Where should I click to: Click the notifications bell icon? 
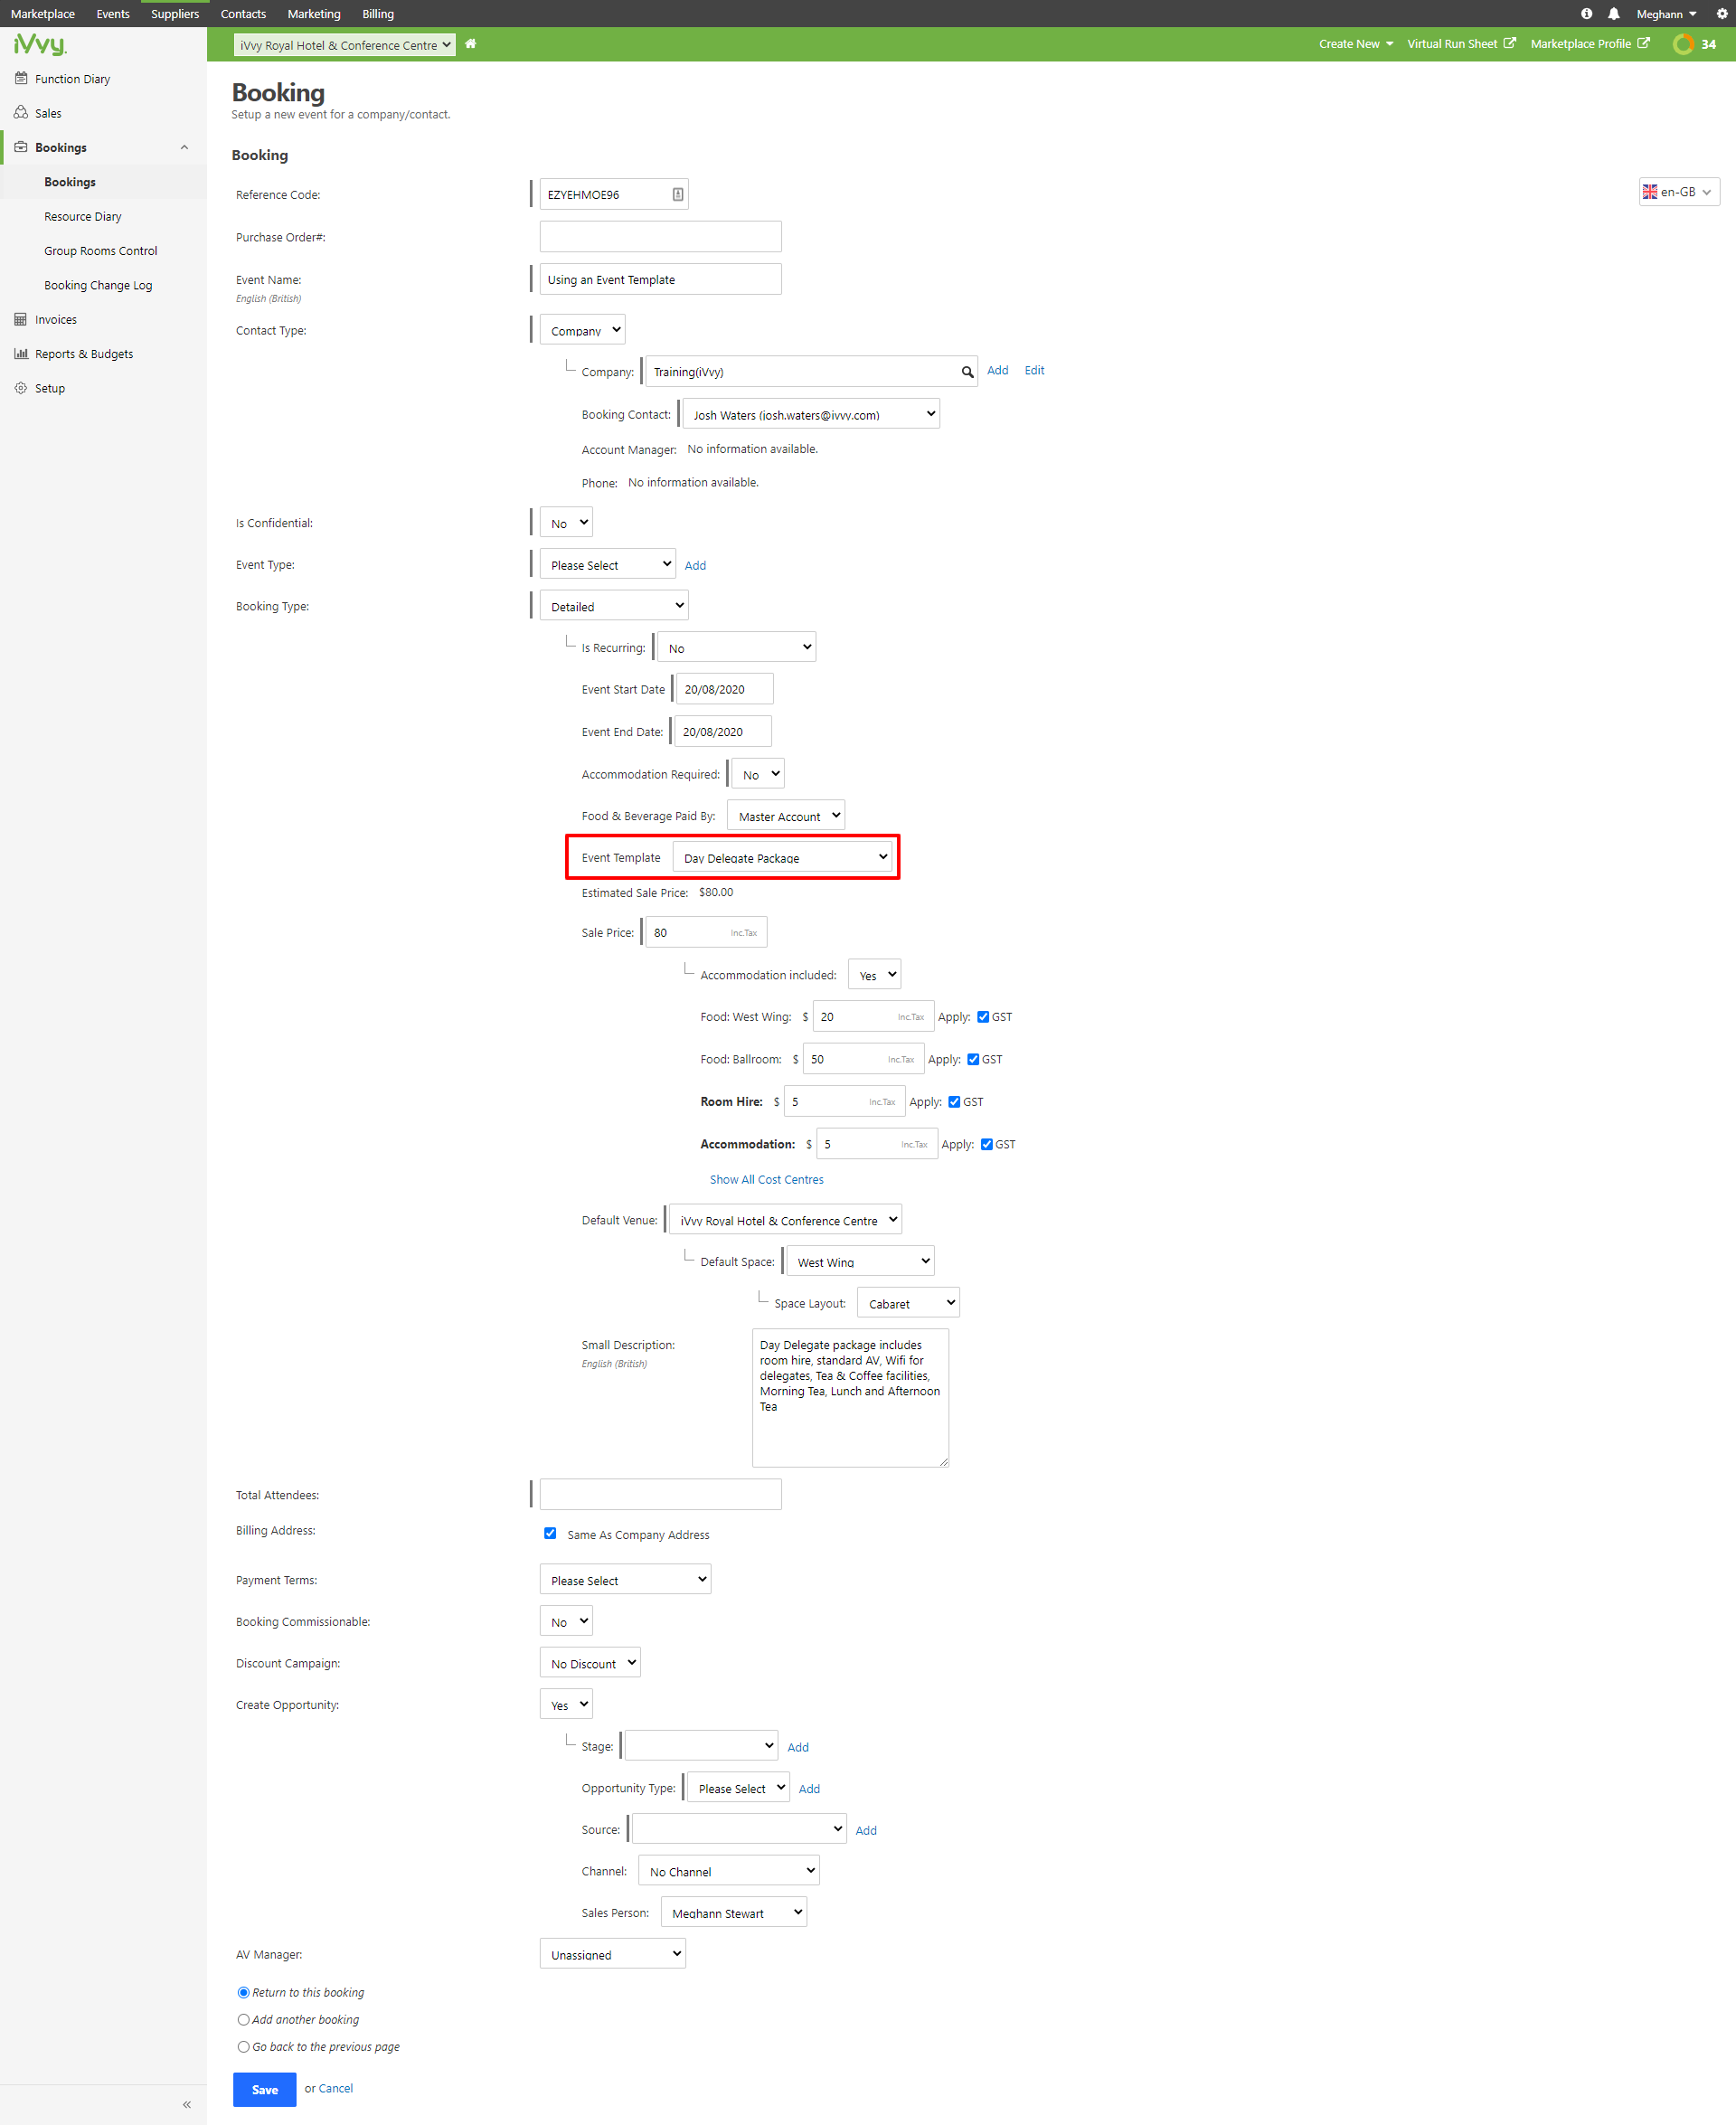pos(1613,13)
